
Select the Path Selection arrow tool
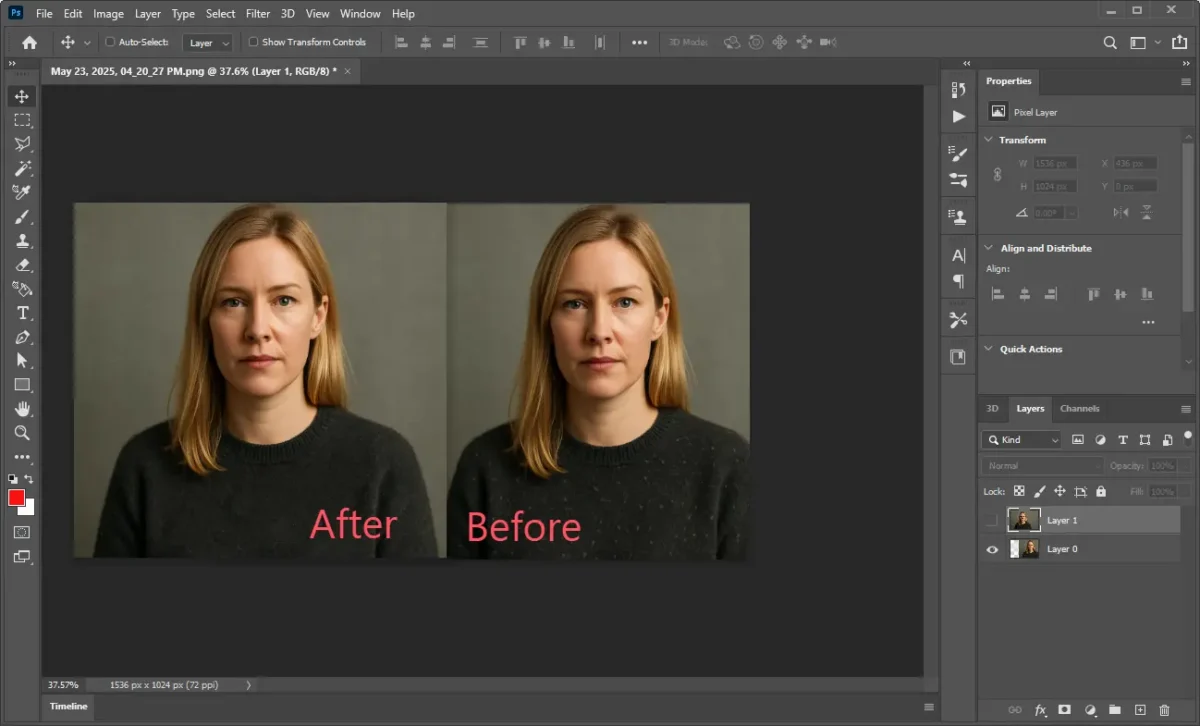click(22, 361)
